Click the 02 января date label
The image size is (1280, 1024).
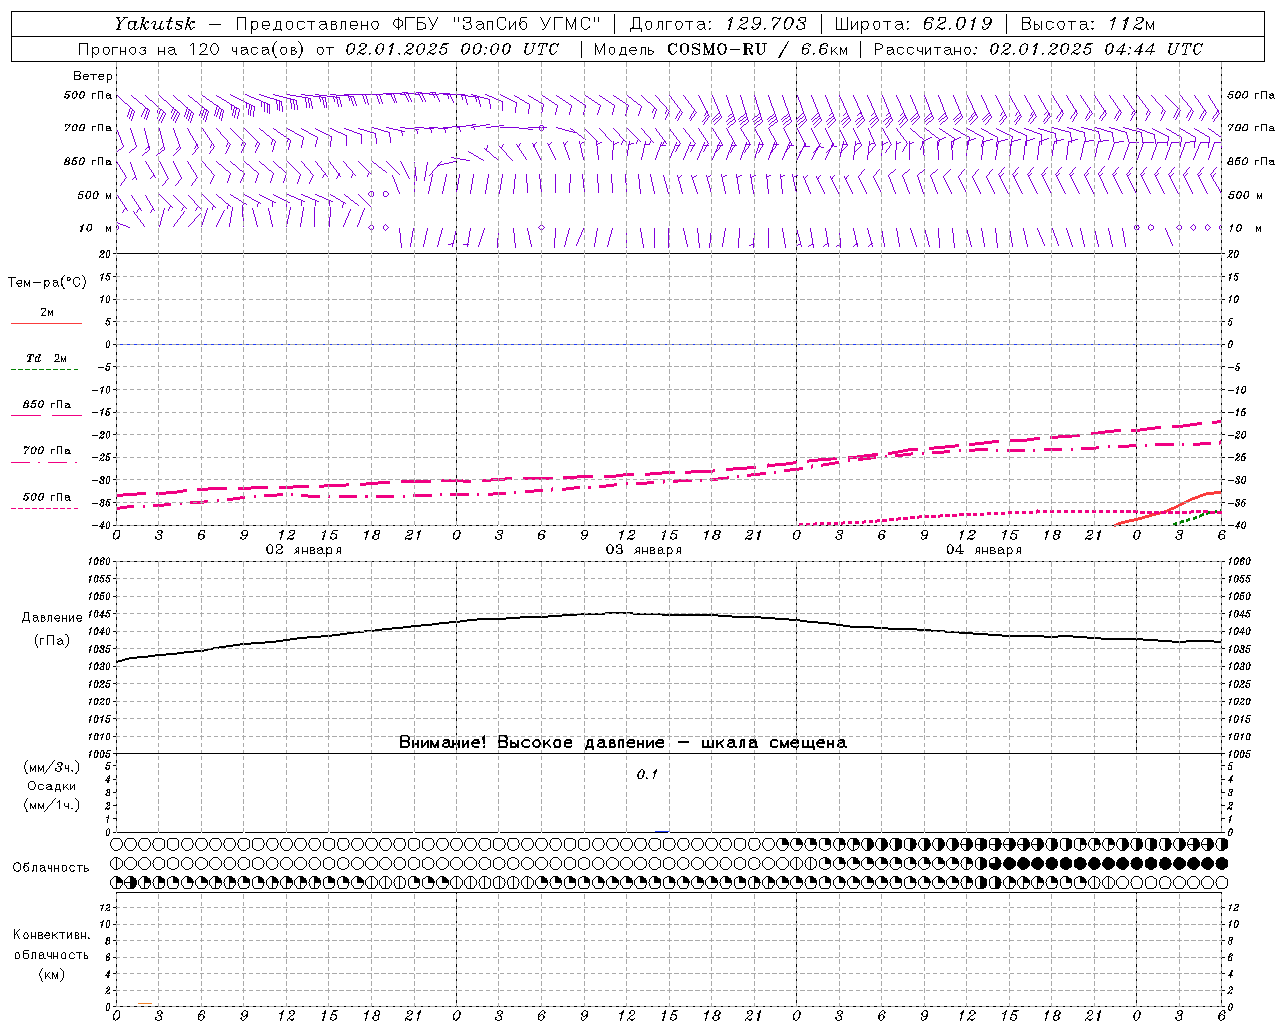click(x=303, y=549)
